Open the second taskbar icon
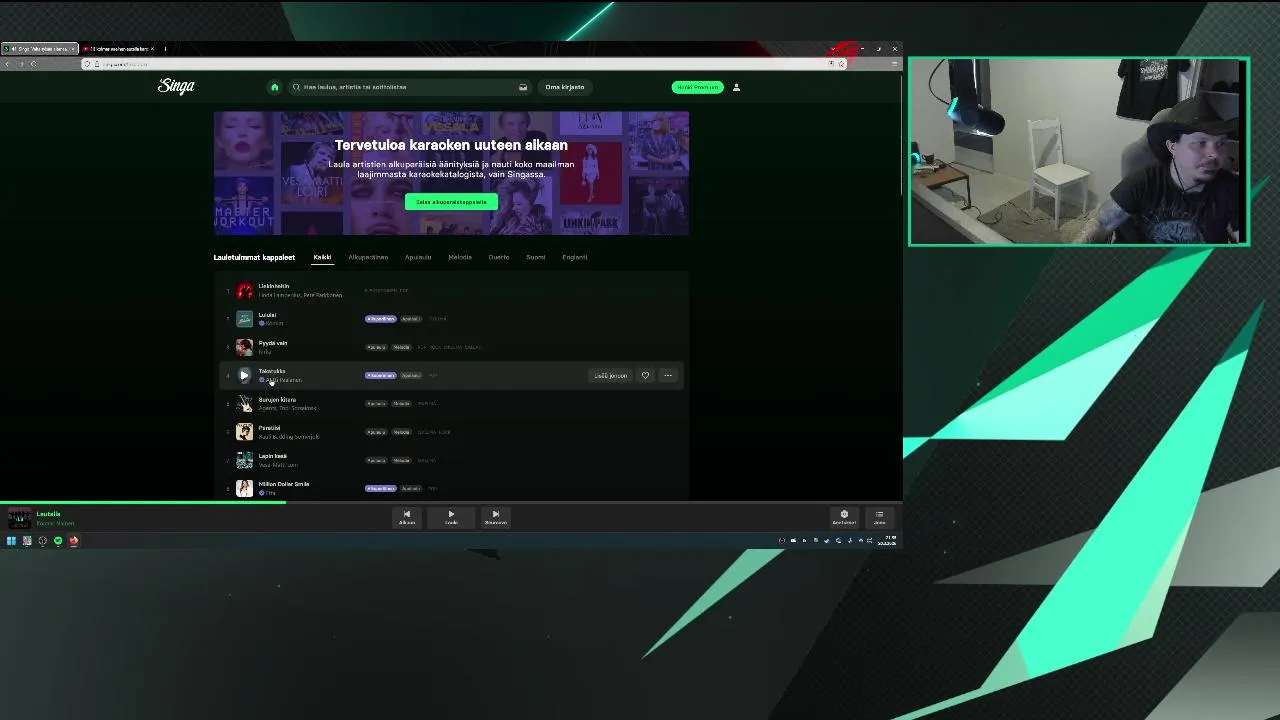The height and width of the screenshot is (720, 1280). pos(27,541)
